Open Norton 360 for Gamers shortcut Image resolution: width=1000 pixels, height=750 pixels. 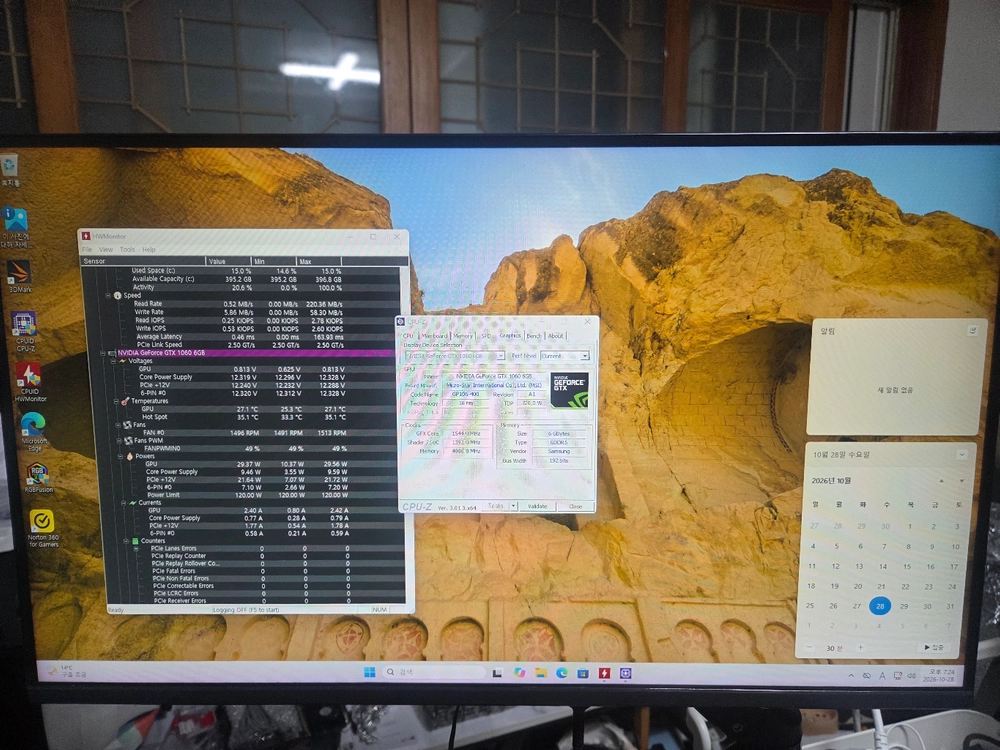(42, 529)
